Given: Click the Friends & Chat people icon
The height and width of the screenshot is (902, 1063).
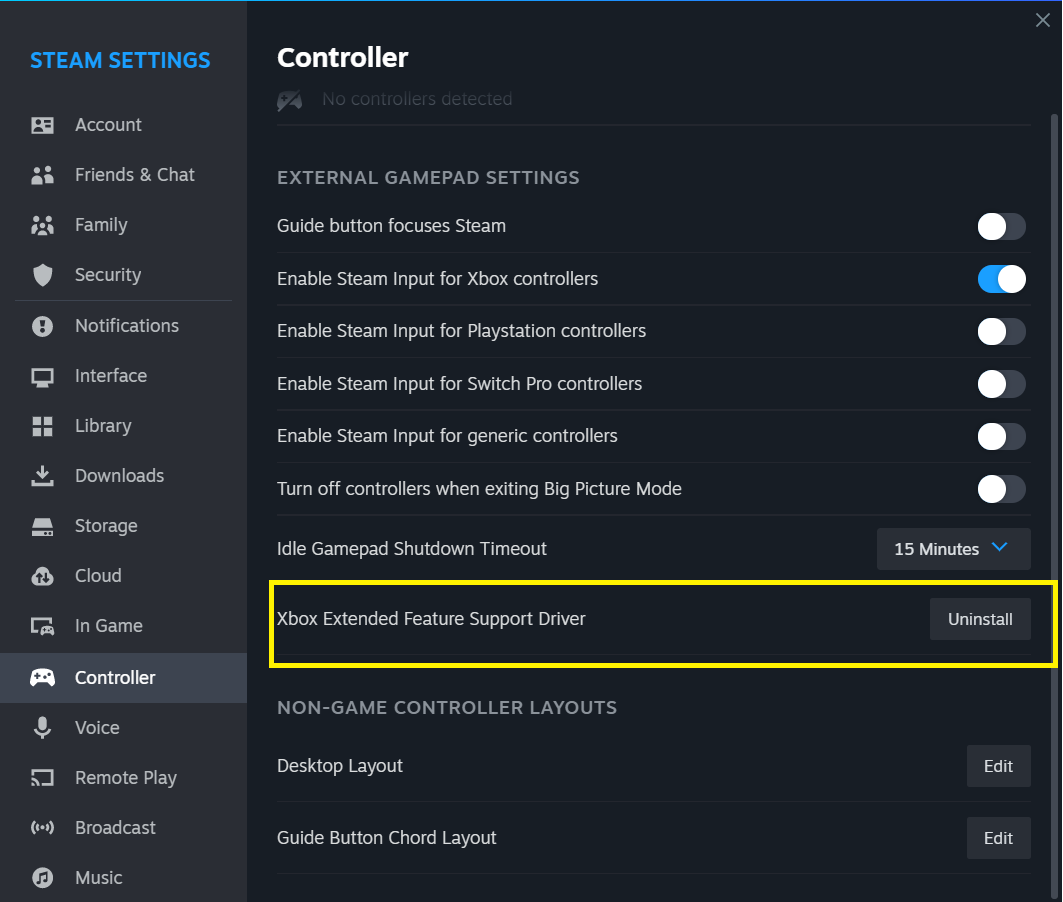Looking at the screenshot, I should pyautogui.click(x=42, y=175).
